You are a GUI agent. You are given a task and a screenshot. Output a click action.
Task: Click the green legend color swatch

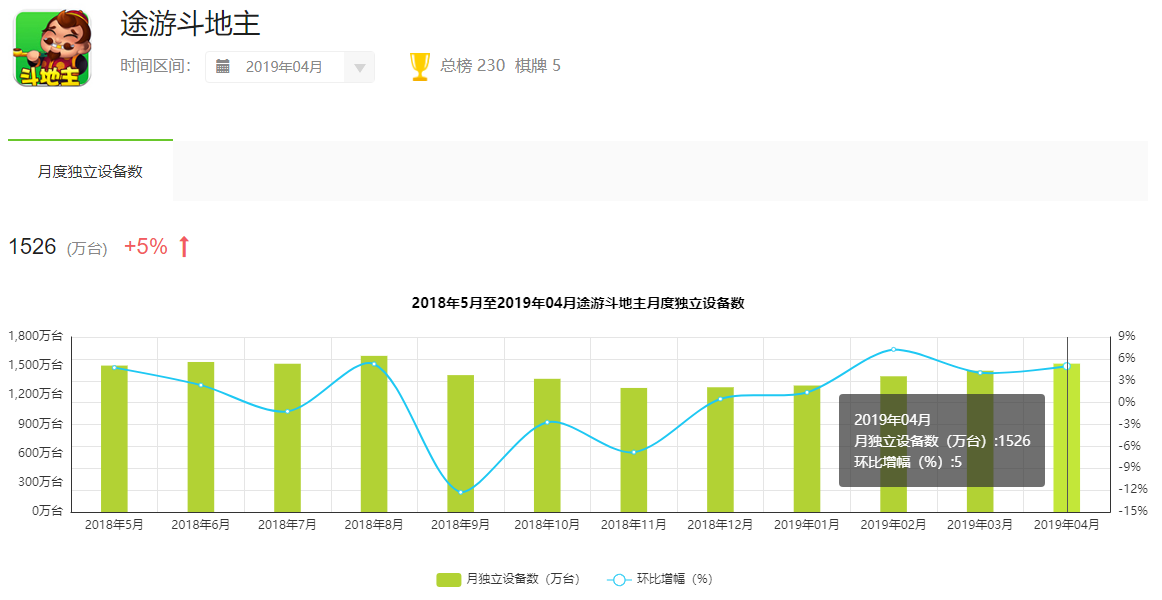[x=448, y=579]
